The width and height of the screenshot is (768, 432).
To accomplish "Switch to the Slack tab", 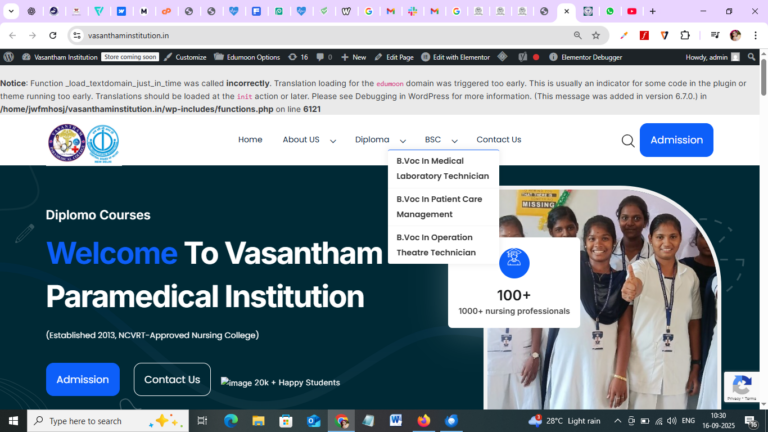I will tap(412, 11).
